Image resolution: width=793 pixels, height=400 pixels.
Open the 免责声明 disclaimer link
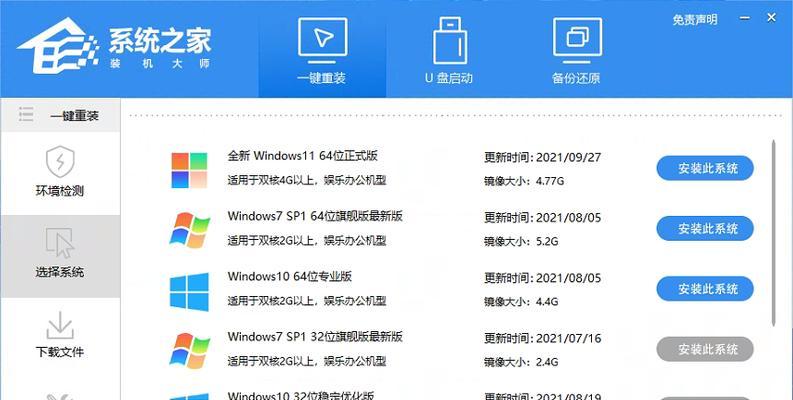[x=694, y=20]
